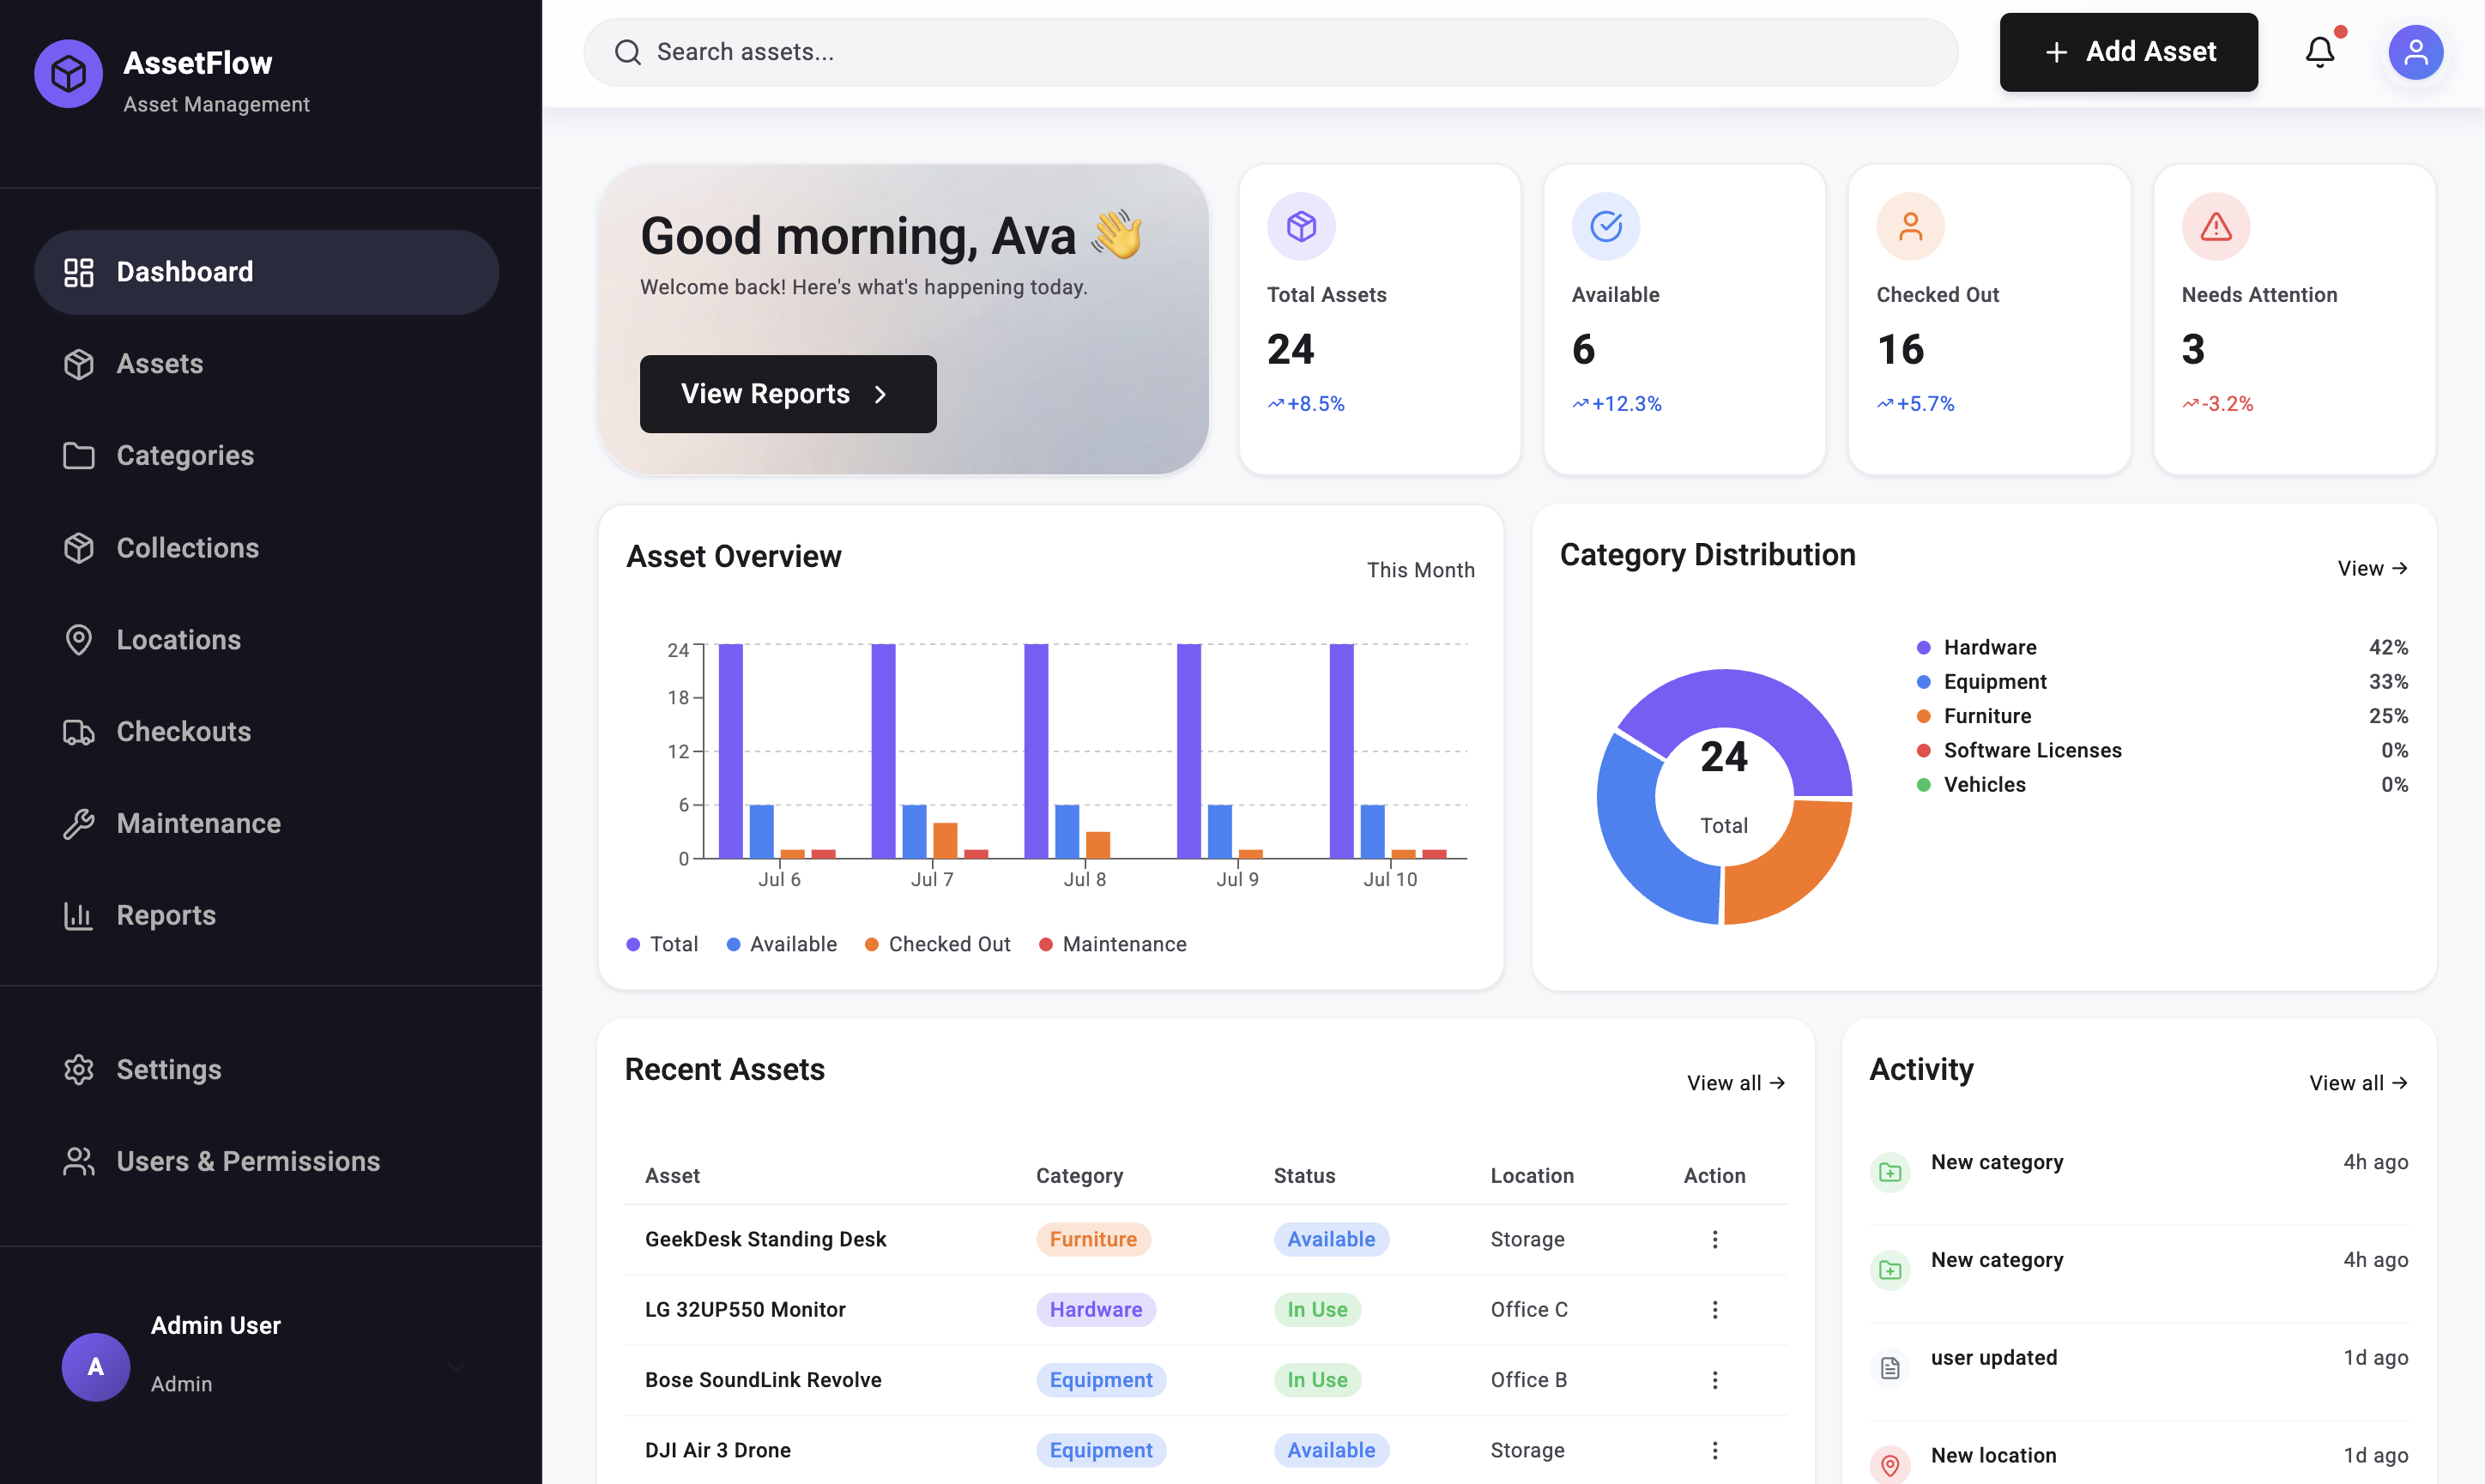This screenshot has height=1484, width=2485.
Task: Click the user updated document icon
Action: tap(1889, 1368)
